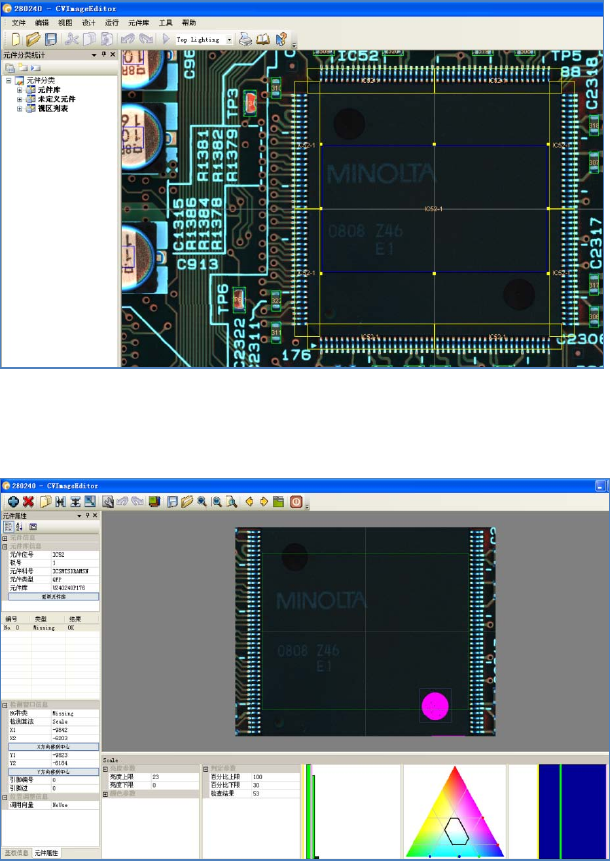Screen dimensions: 610x861
Task: Click the Y方向 move-center button
Action: click(54, 771)
